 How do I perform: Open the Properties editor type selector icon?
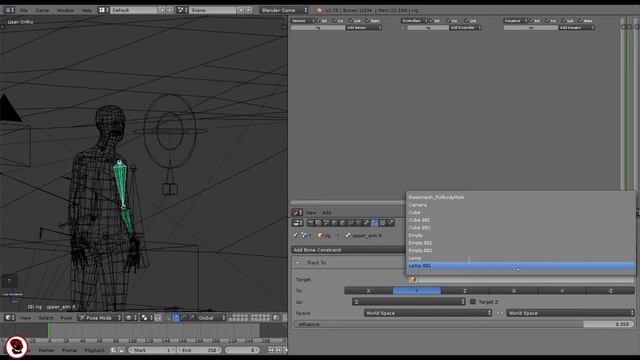coord(297,222)
